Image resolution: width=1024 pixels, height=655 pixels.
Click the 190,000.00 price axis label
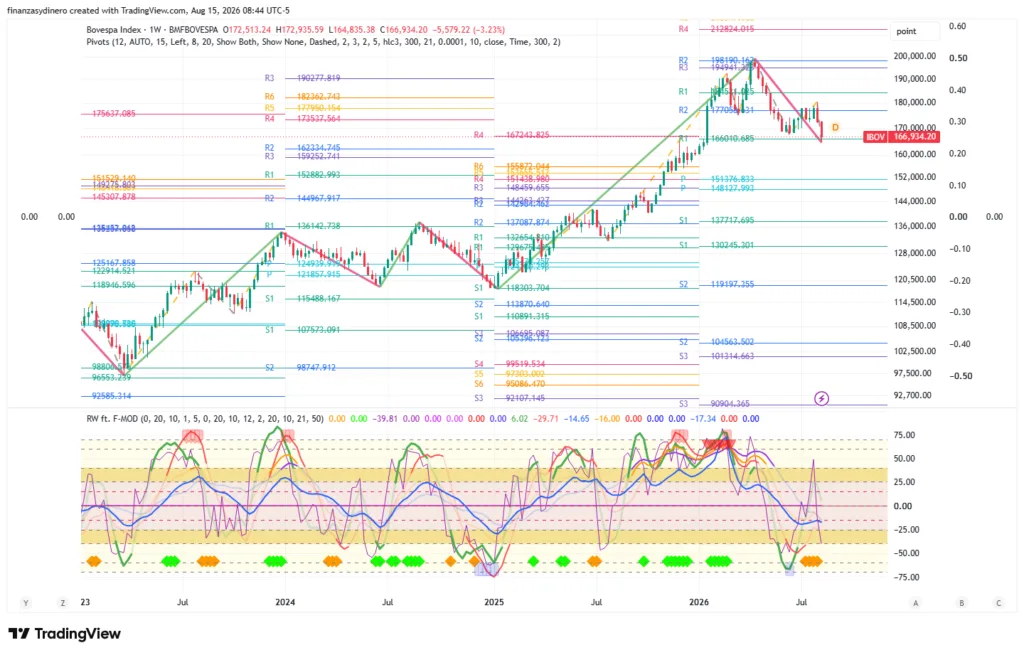coord(915,79)
